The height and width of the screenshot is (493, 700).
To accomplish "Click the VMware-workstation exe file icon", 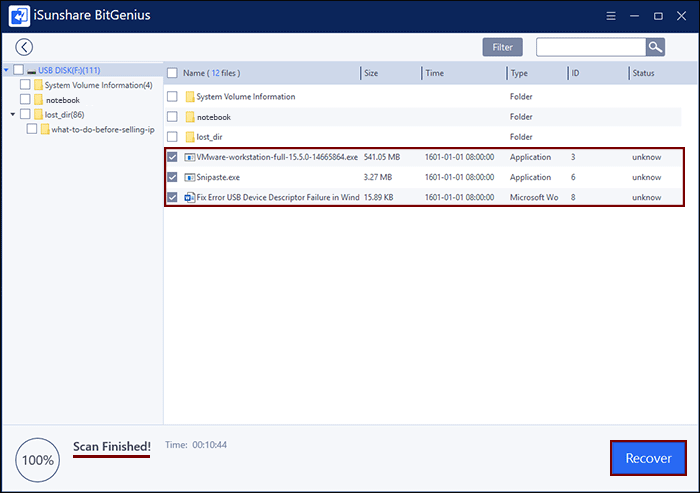I will [x=190, y=157].
